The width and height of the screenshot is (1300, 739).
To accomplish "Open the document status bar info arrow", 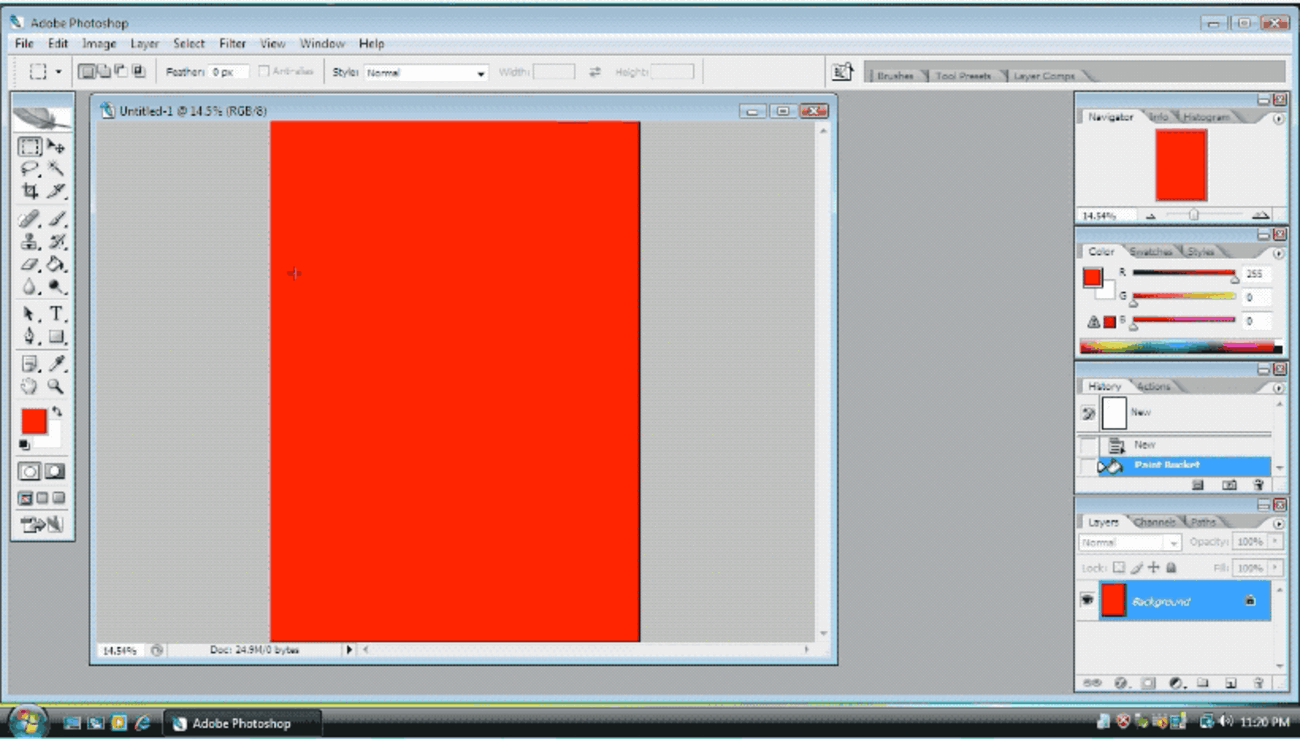I will [x=349, y=650].
